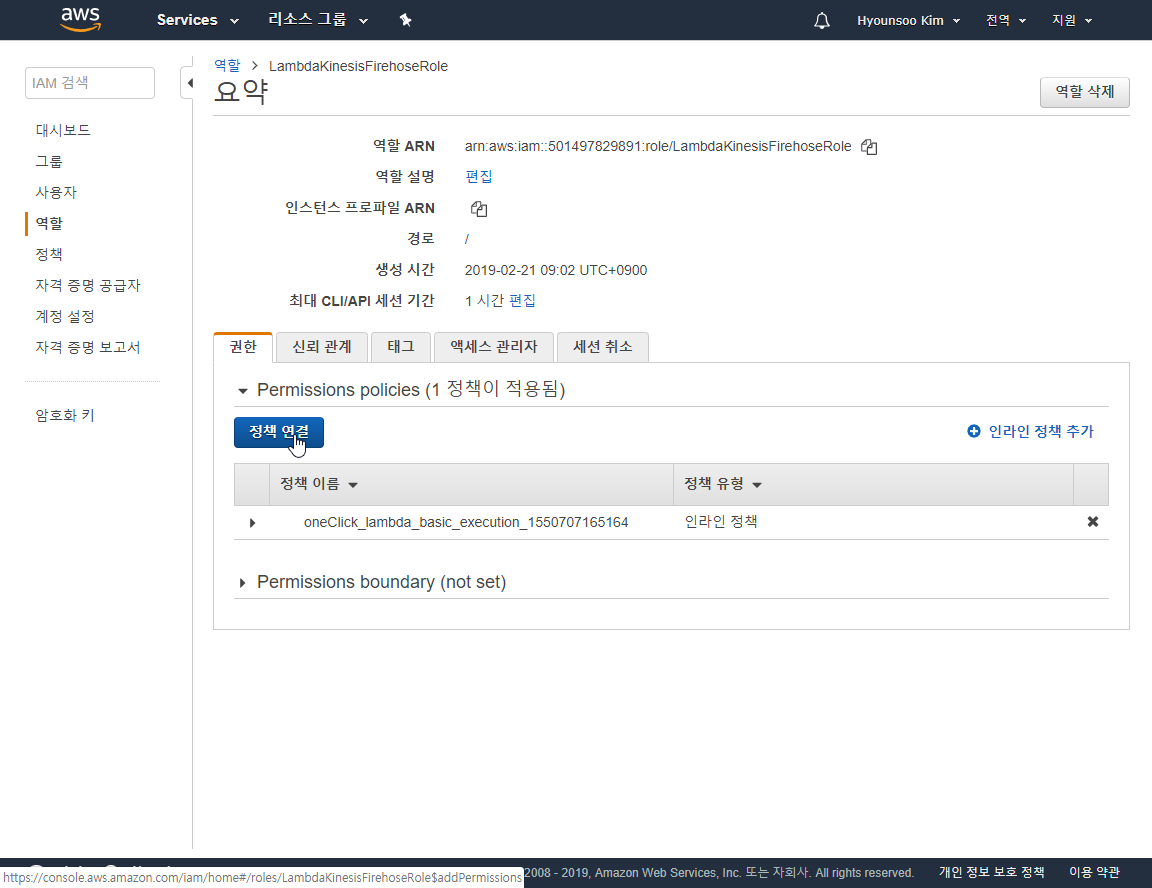Screen dimensions: 1152x888
Task: Select the role ARN text value
Action: 658,146
